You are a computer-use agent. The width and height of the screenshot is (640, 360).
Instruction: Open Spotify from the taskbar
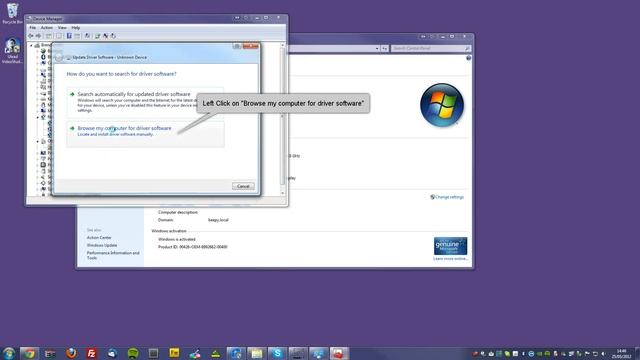coord(133,353)
